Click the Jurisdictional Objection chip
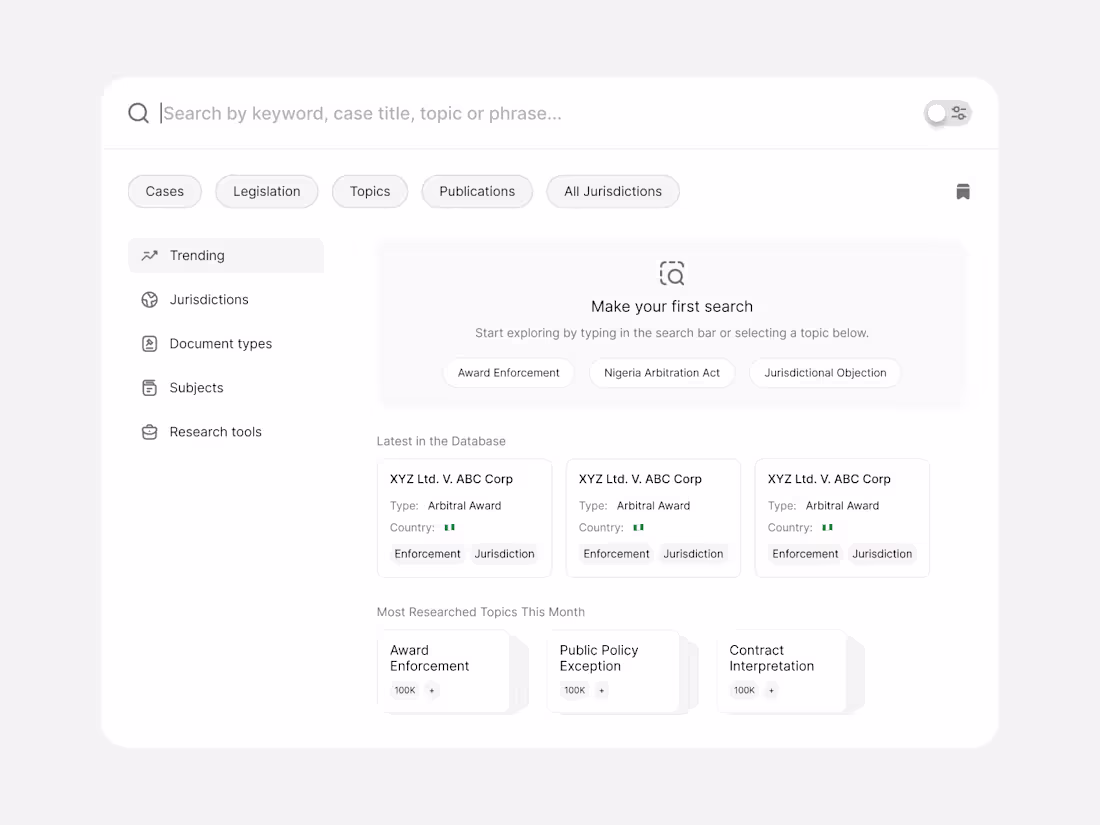Image resolution: width=1100 pixels, height=825 pixels. [825, 373]
